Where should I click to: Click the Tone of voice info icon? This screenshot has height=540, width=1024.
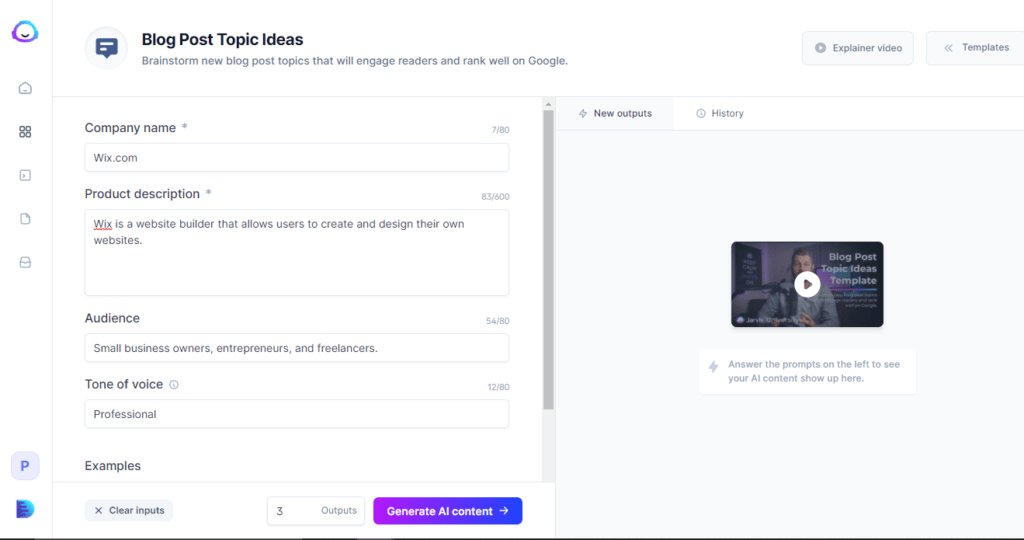point(174,385)
